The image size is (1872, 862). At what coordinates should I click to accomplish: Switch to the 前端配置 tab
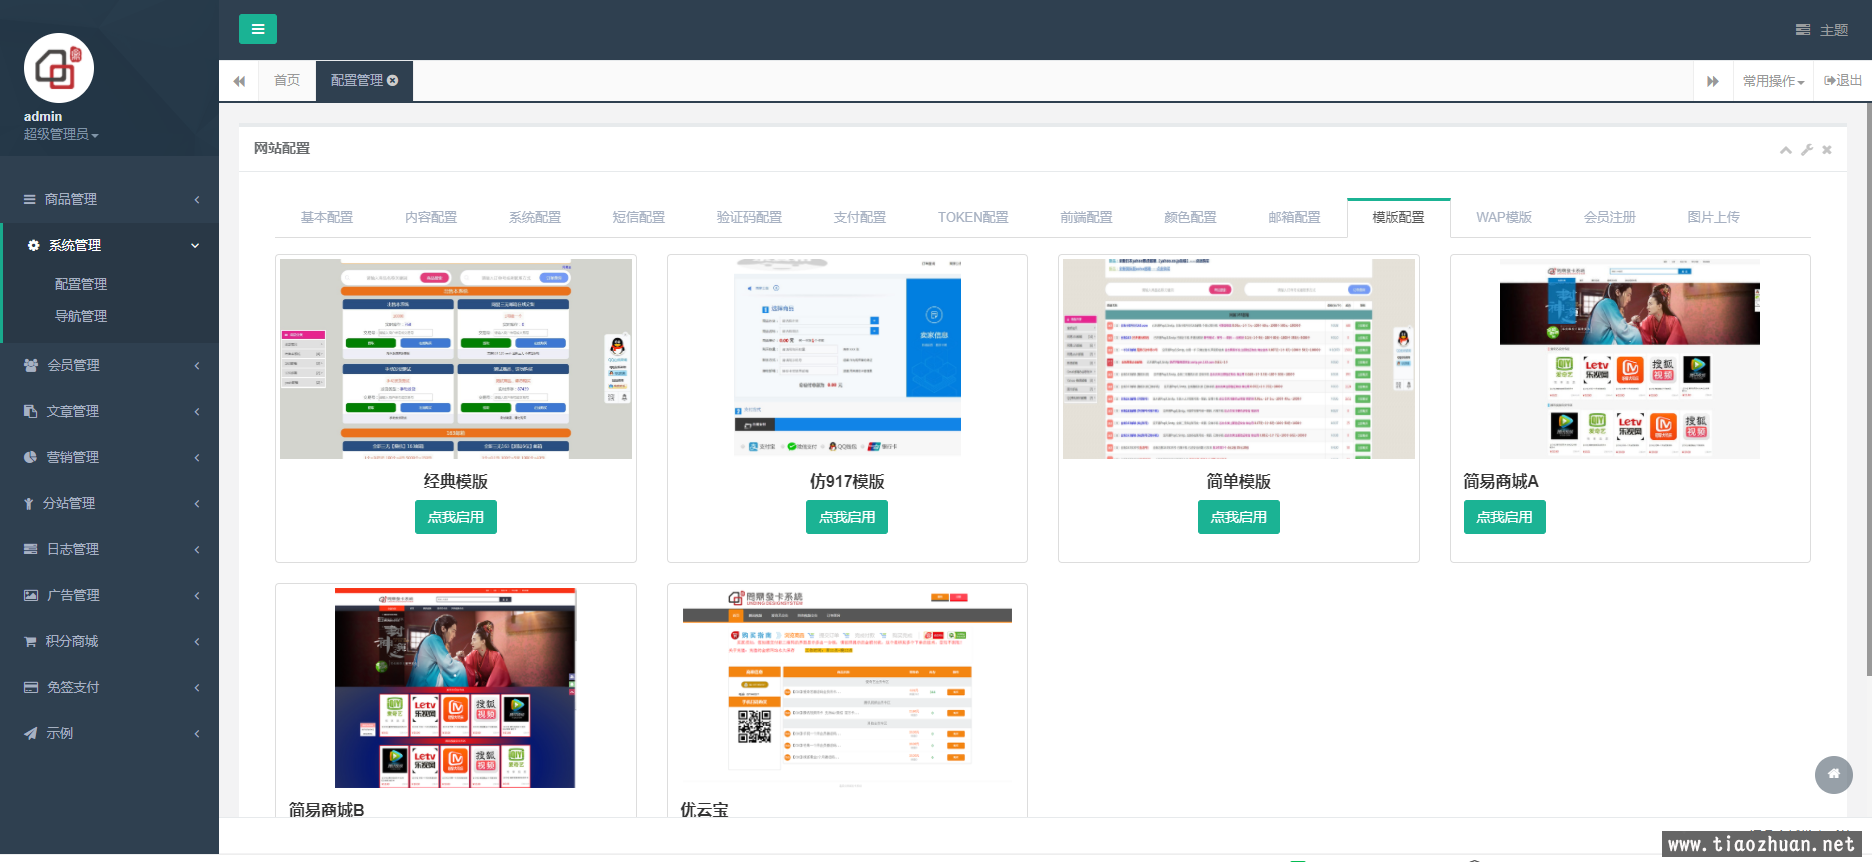point(1087,217)
